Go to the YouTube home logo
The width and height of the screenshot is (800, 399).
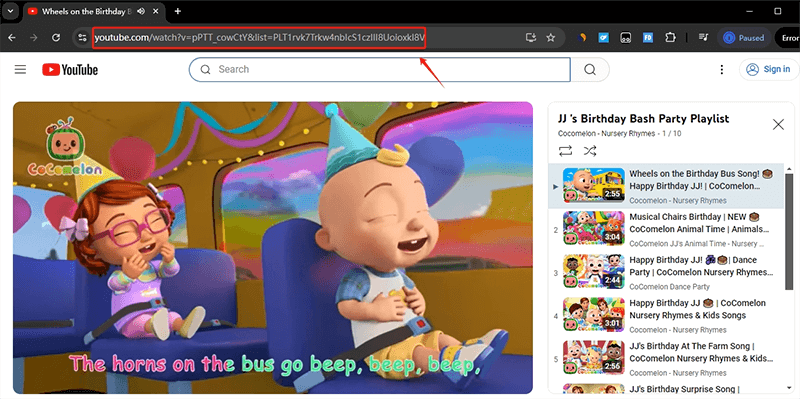point(70,70)
